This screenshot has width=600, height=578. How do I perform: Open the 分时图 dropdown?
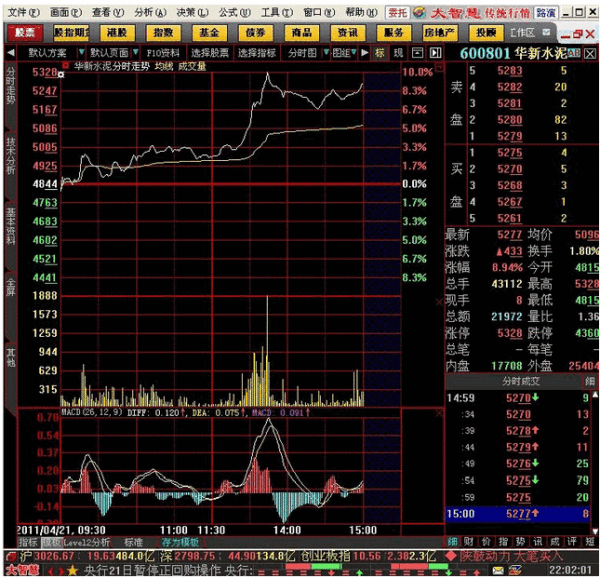click(301, 51)
